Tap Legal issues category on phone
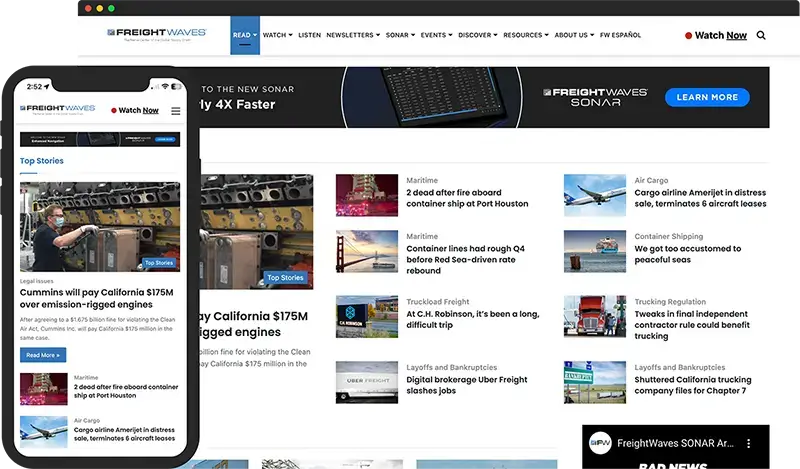The width and height of the screenshot is (800, 469). tap(36, 281)
